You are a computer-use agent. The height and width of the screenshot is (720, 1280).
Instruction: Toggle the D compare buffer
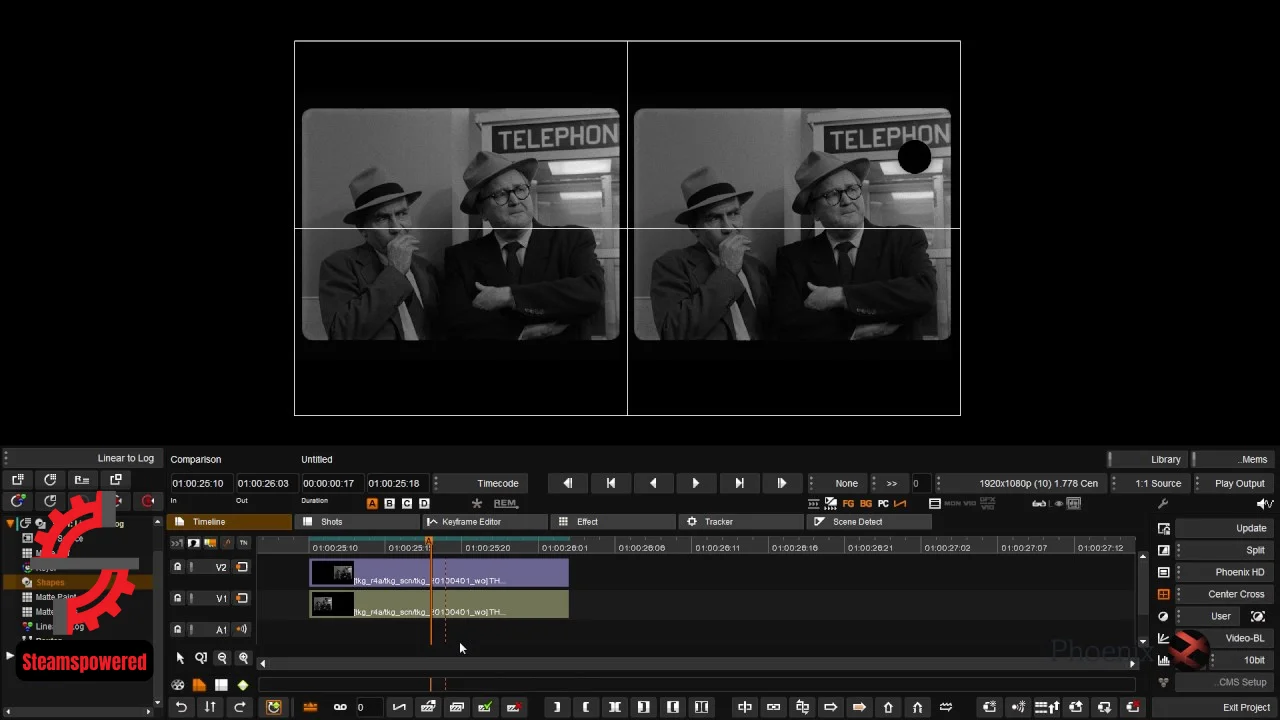click(424, 503)
